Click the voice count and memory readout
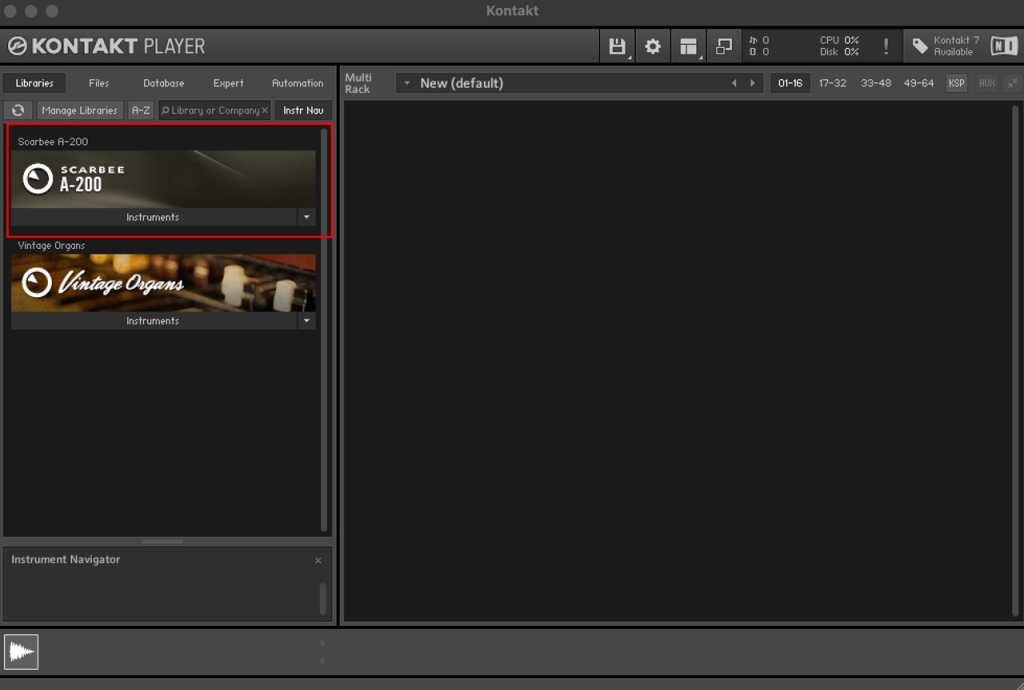The image size is (1024, 690). tap(759, 46)
